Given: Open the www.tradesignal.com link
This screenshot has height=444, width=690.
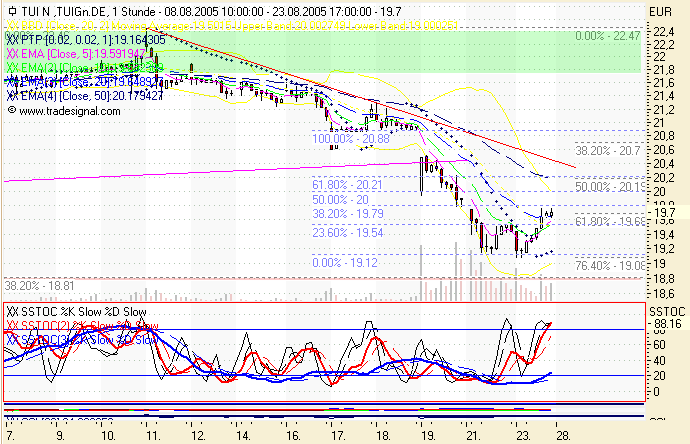Looking at the screenshot, I should pyautogui.click(x=63, y=112).
